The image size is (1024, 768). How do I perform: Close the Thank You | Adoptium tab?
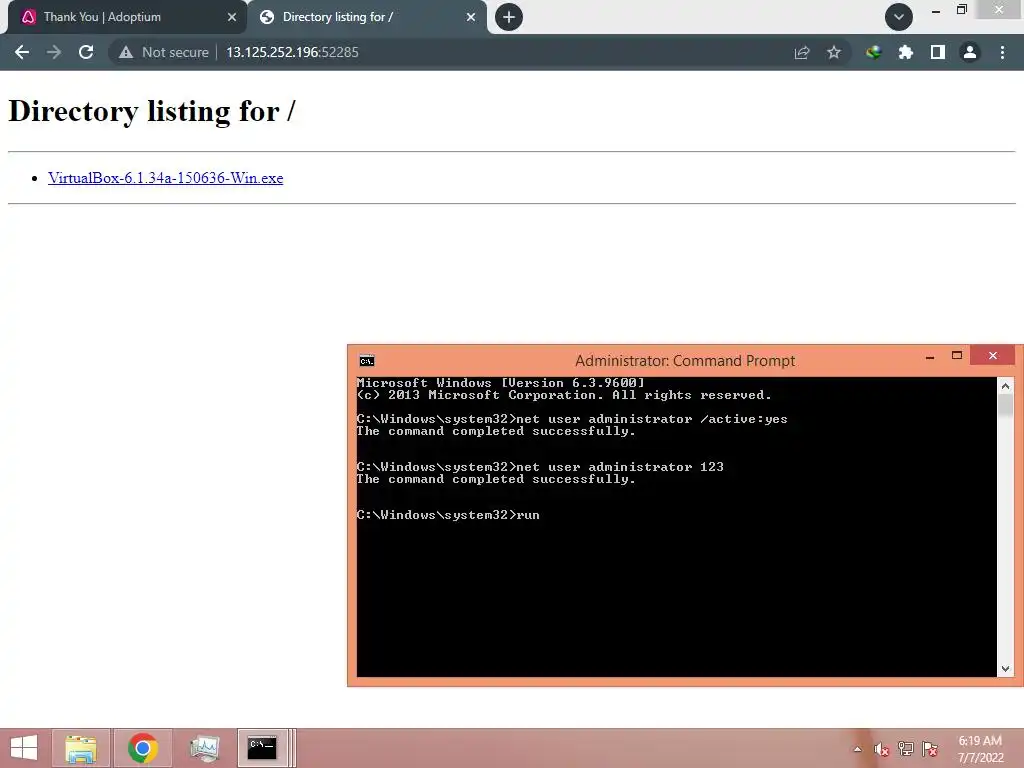tap(232, 17)
